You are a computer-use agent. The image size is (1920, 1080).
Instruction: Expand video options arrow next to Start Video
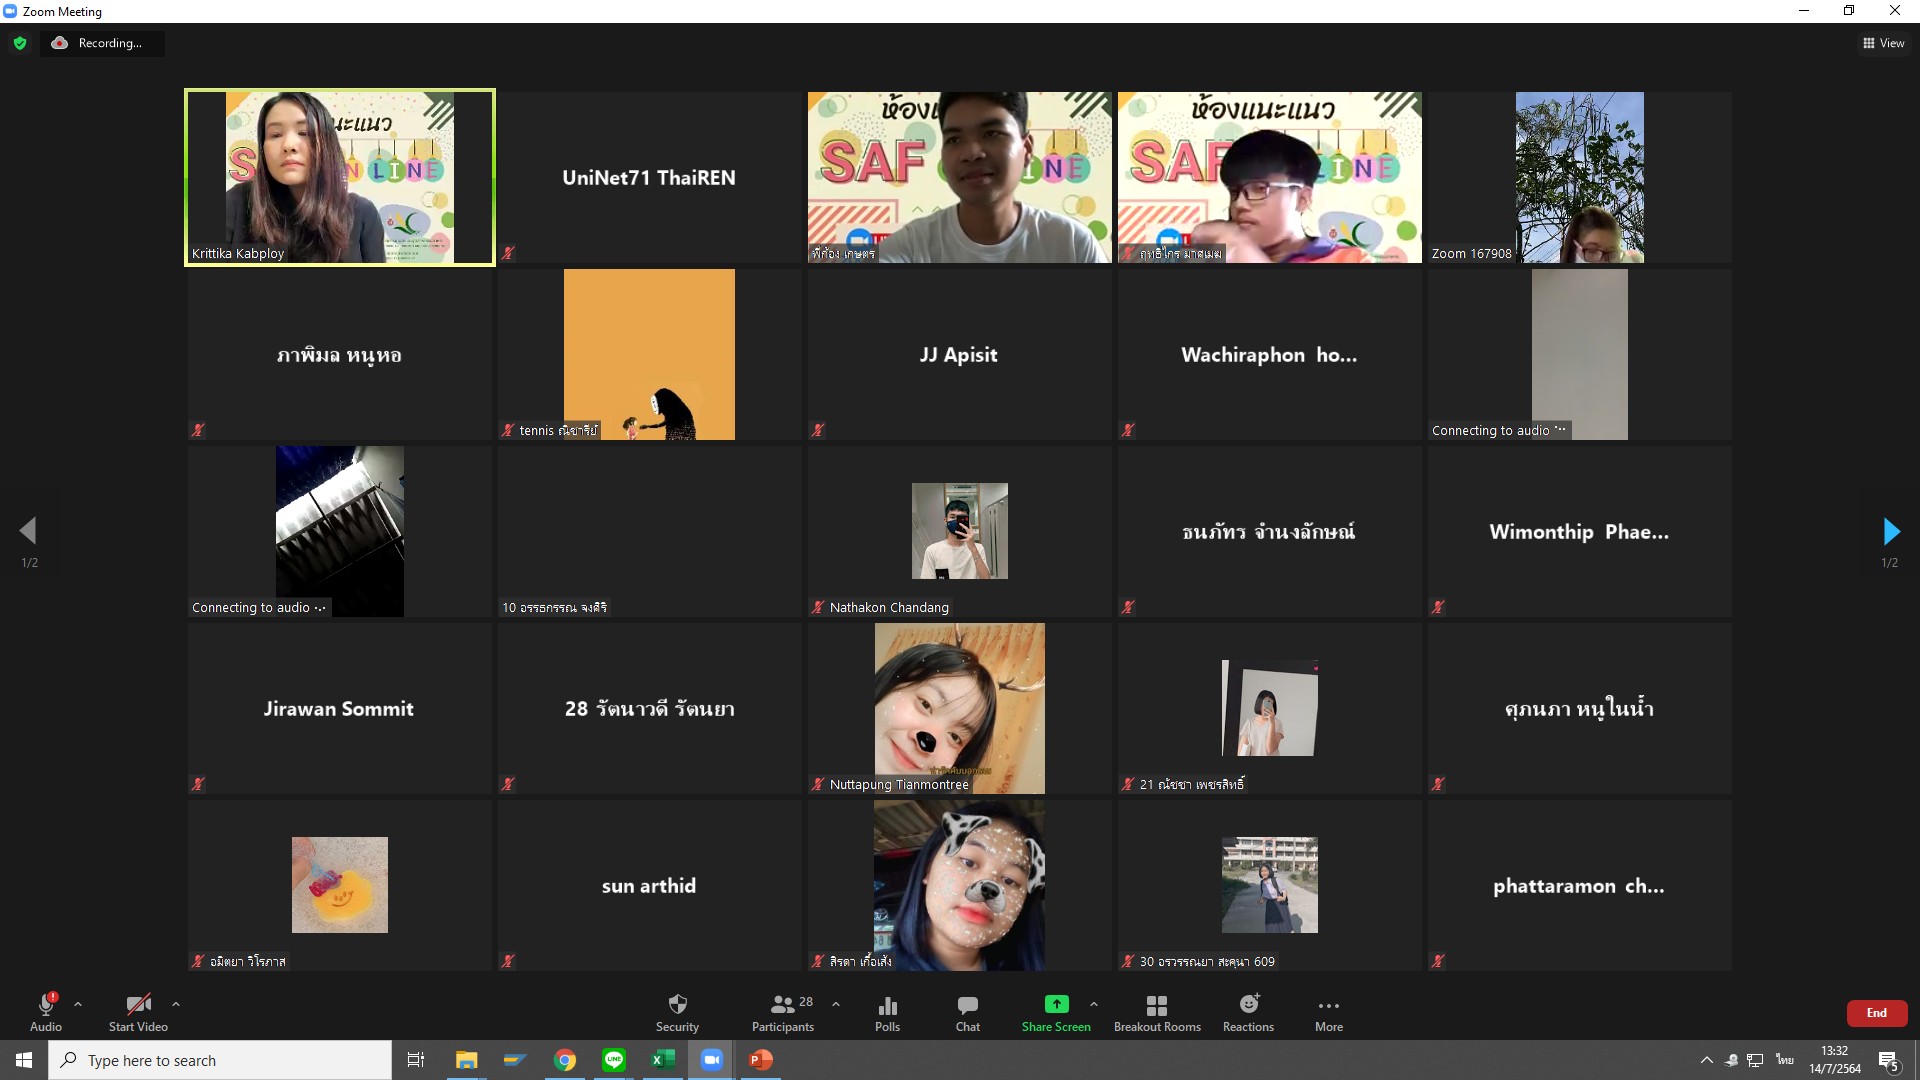(x=176, y=1004)
